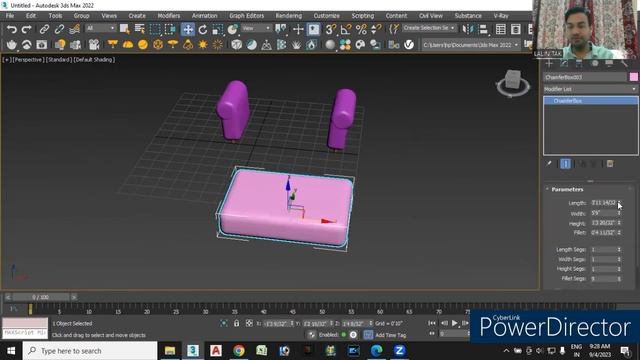Click the pink object color swatch
The width and height of the screenshot is (640, 360).
click(x=633, y=77)
